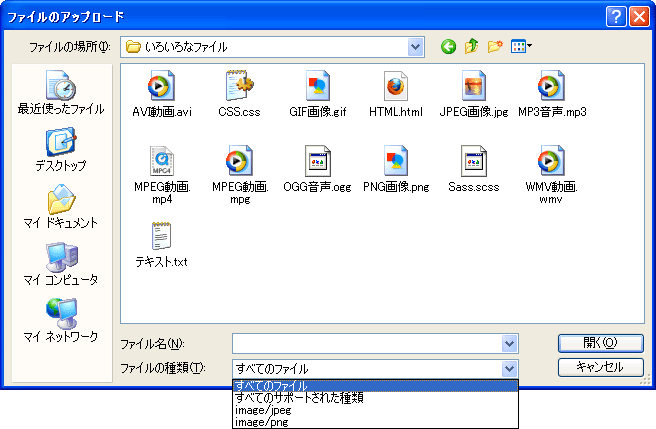Open the view menu dropdown icon
Screen dimensions: 656x429
pyautogui.click(x=521, y=47)
